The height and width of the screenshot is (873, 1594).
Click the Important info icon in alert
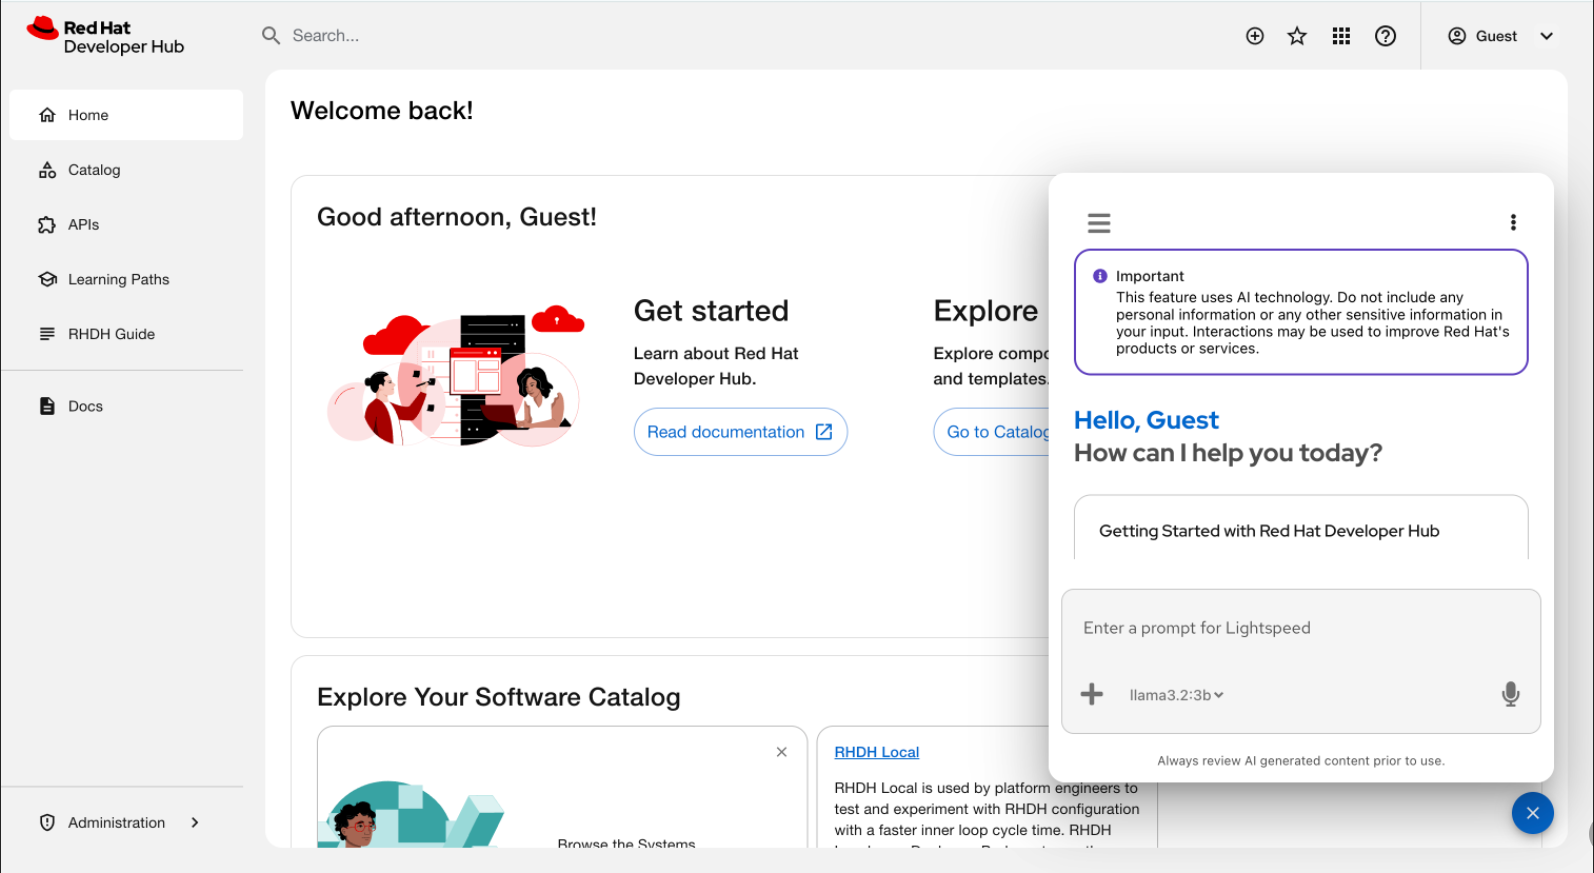(x=1100, y=276)
